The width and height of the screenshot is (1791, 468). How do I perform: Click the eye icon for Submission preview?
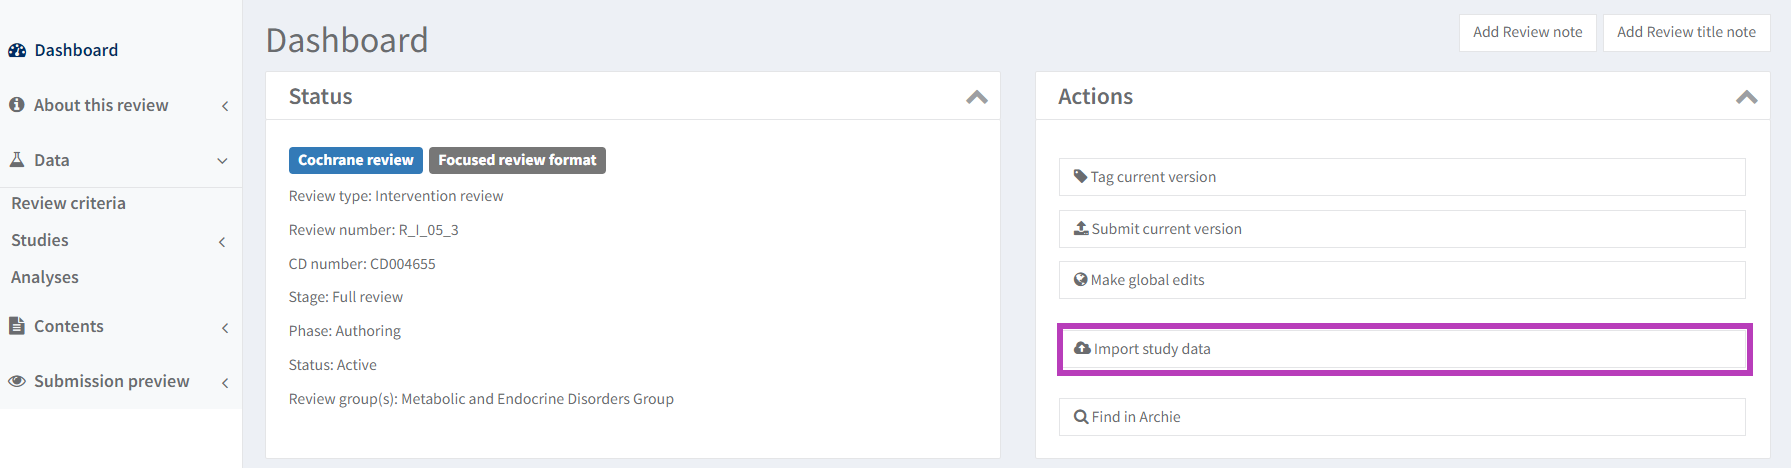click(x=17, y=381)
